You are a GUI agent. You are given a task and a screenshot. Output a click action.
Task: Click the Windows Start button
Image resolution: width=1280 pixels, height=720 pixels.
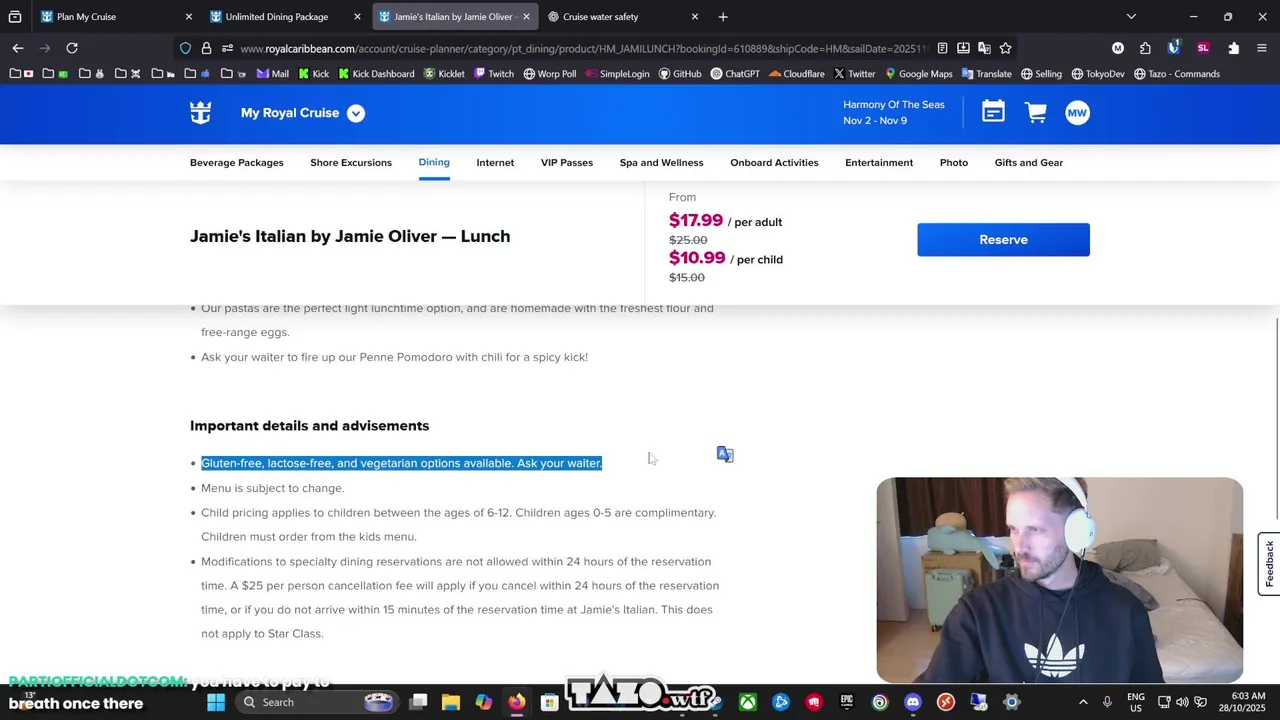click(216, 702)
